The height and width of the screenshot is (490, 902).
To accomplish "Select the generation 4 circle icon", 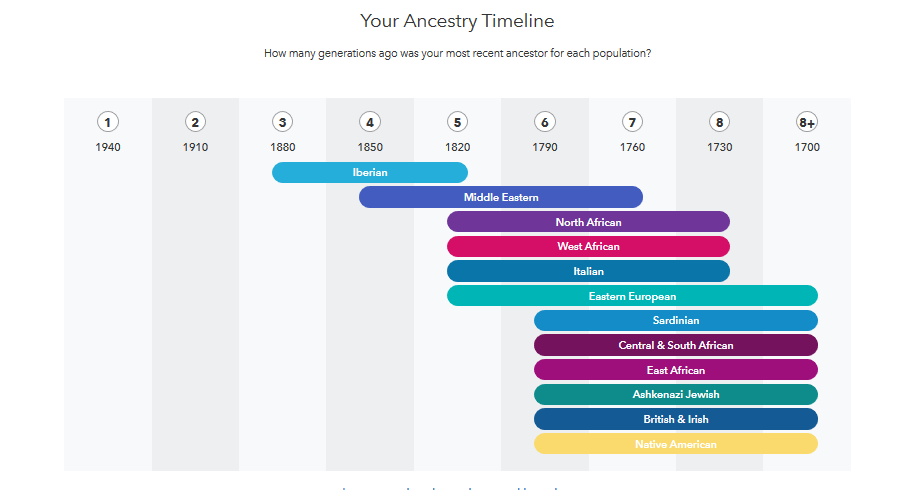I will 370,122.
